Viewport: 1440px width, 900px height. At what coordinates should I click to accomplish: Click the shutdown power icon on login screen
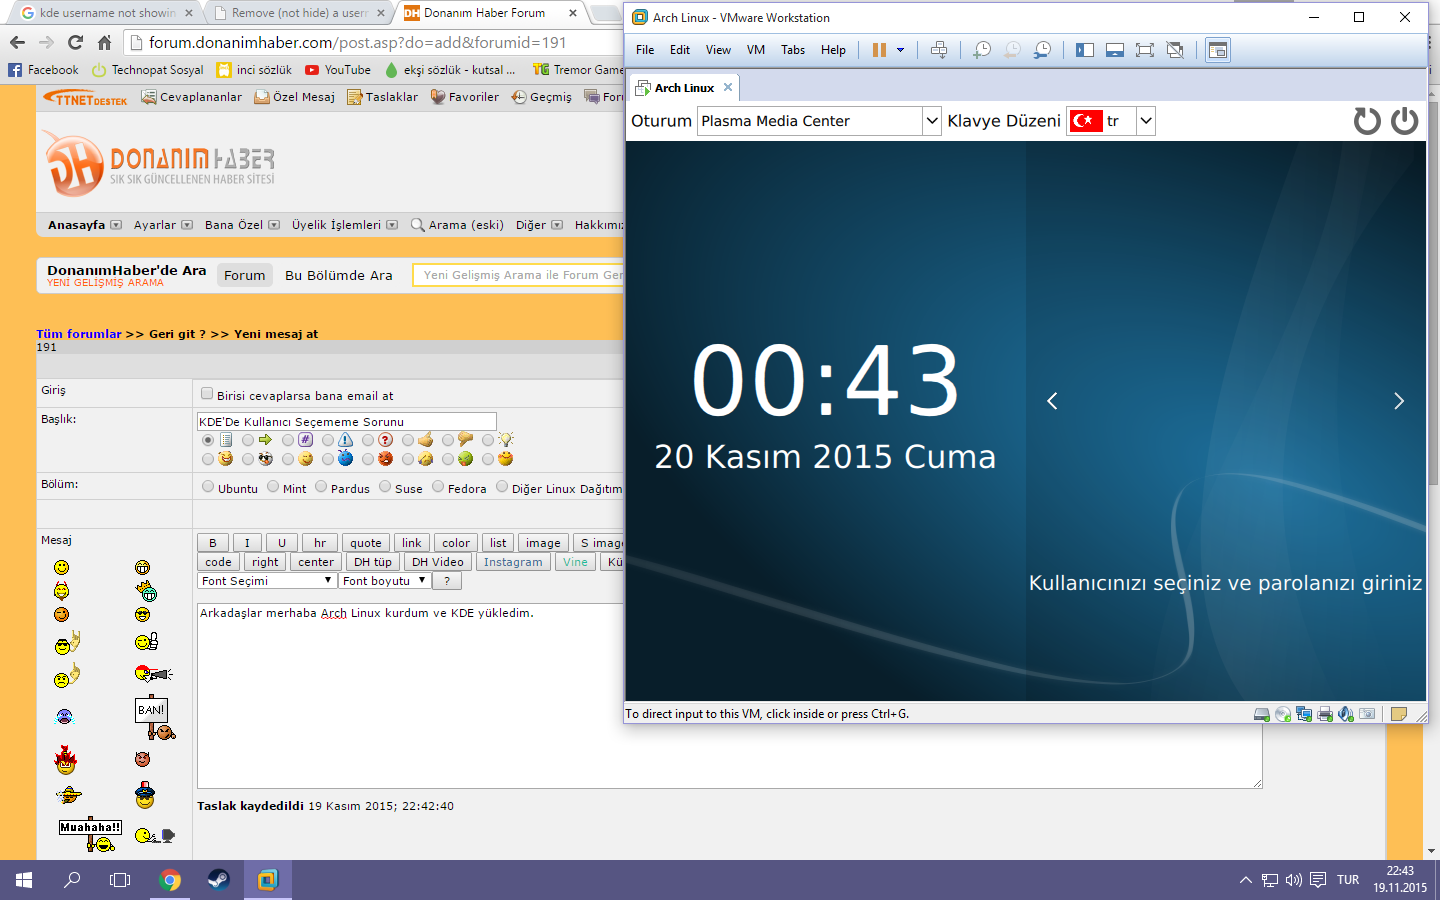coord(1405,121)
